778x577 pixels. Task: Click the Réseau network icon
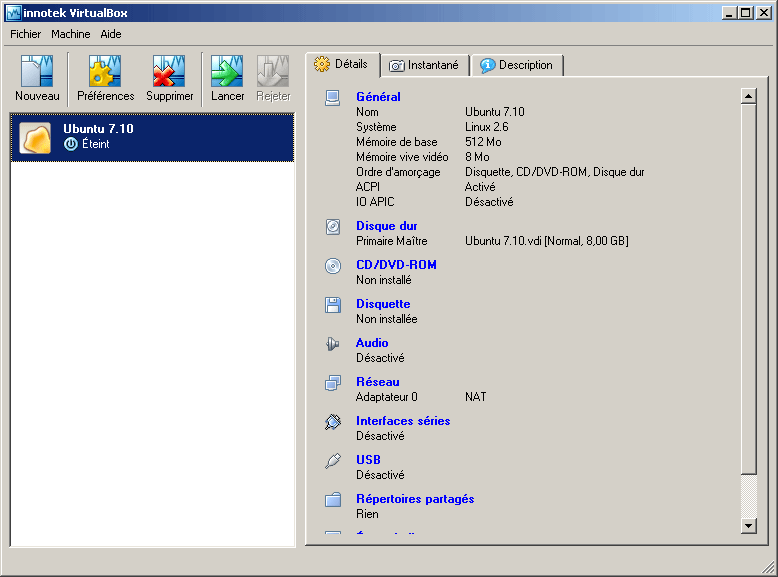333,383
